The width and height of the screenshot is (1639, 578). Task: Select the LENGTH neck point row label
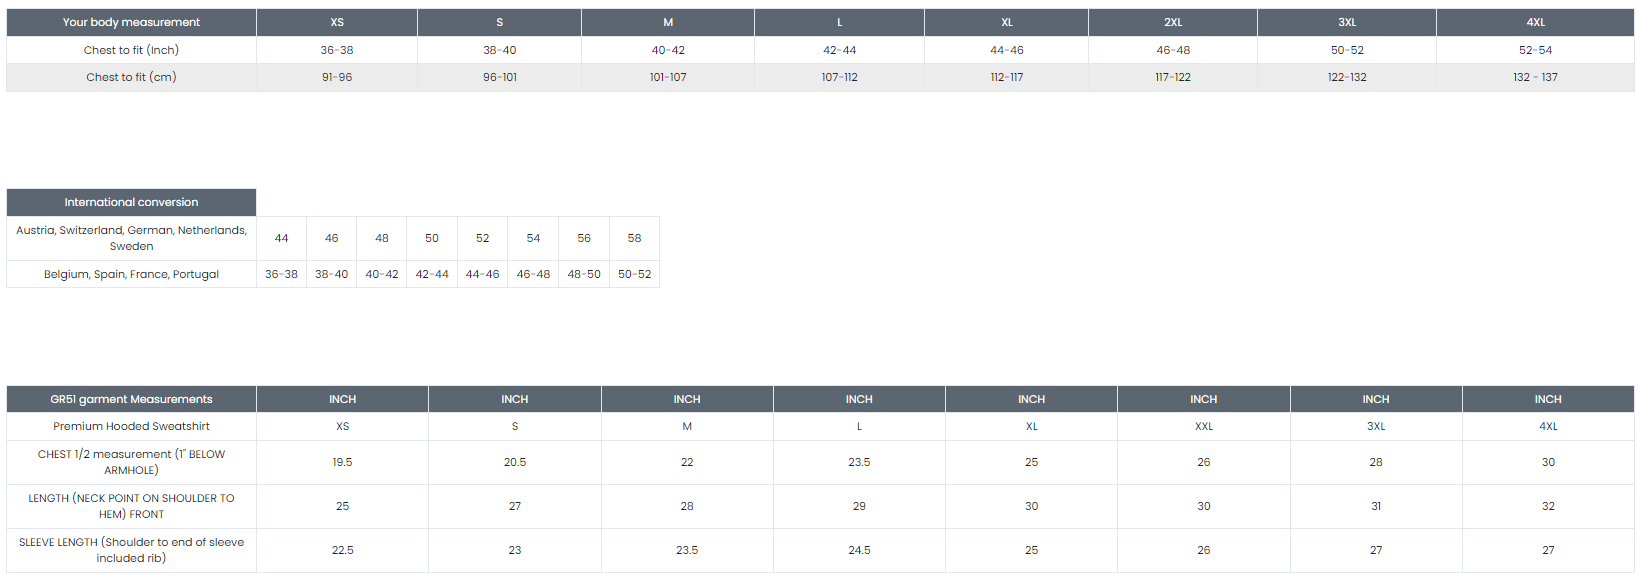(131, 506)
